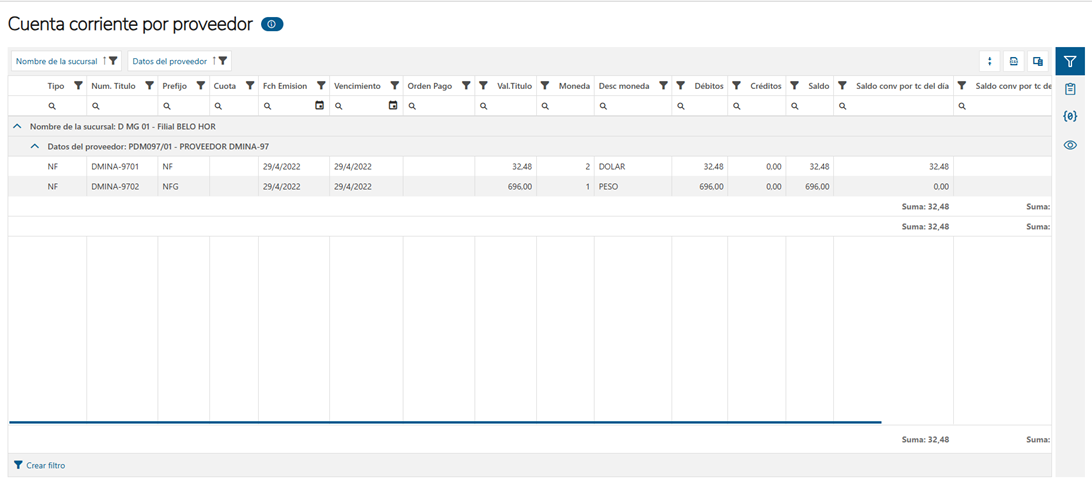Click the info badge beside page title
The width and height of the screenshot is (1092, 483).
pos(272,24)
